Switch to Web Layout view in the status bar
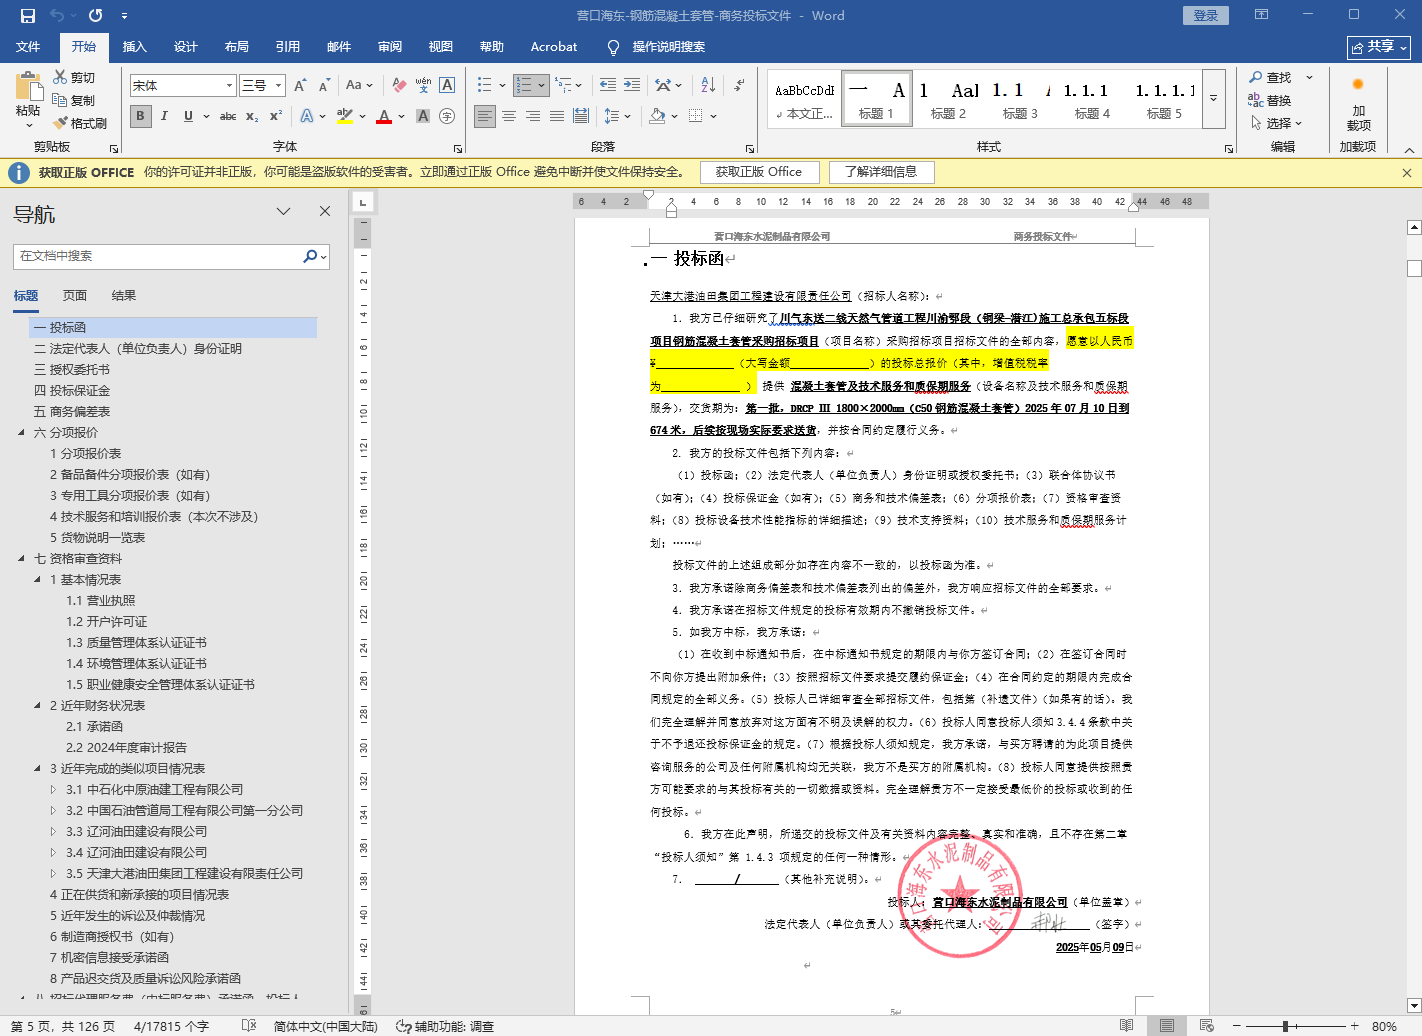Image resolution: width=1422 pixels, height=1036 pixels. pyautogui.click(x=1207, y=1026)
